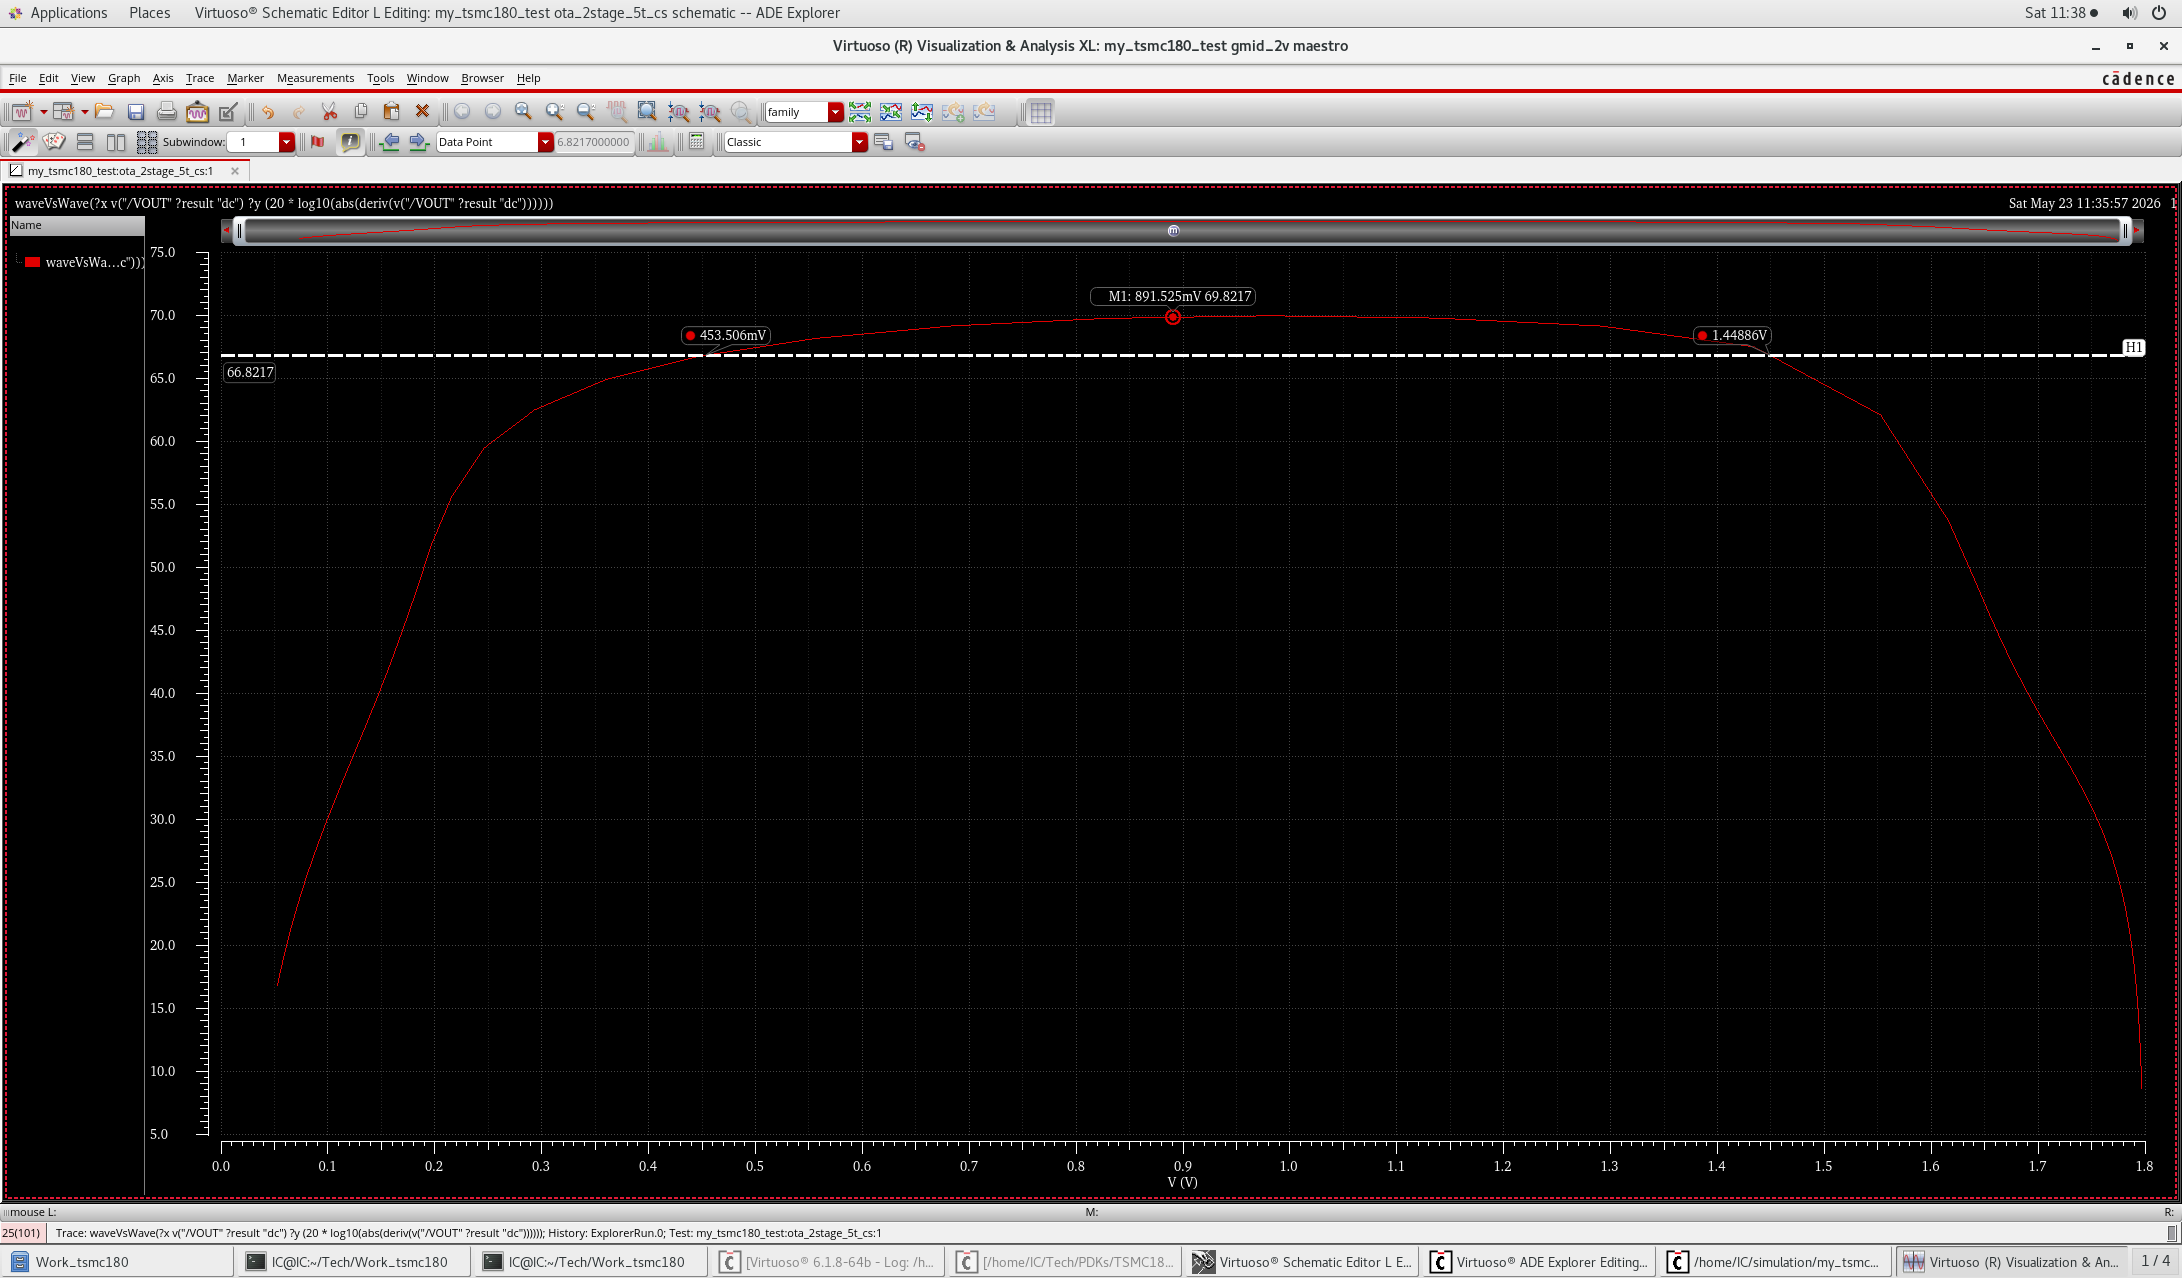
Task: Open the Subwindow number dropdown
Action: pos(286,142)
